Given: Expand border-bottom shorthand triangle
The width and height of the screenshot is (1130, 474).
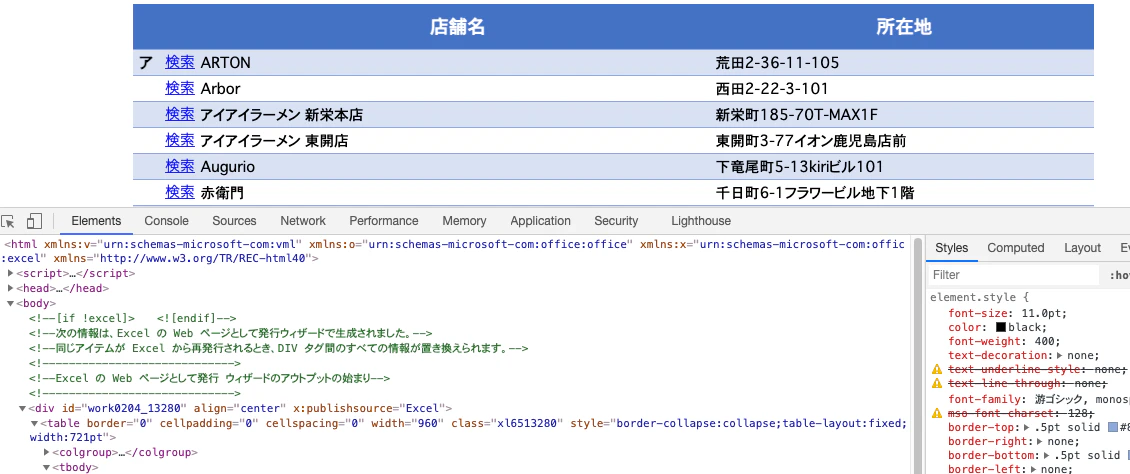Looking at the screenshot, I should click(x=1047, y=456).
